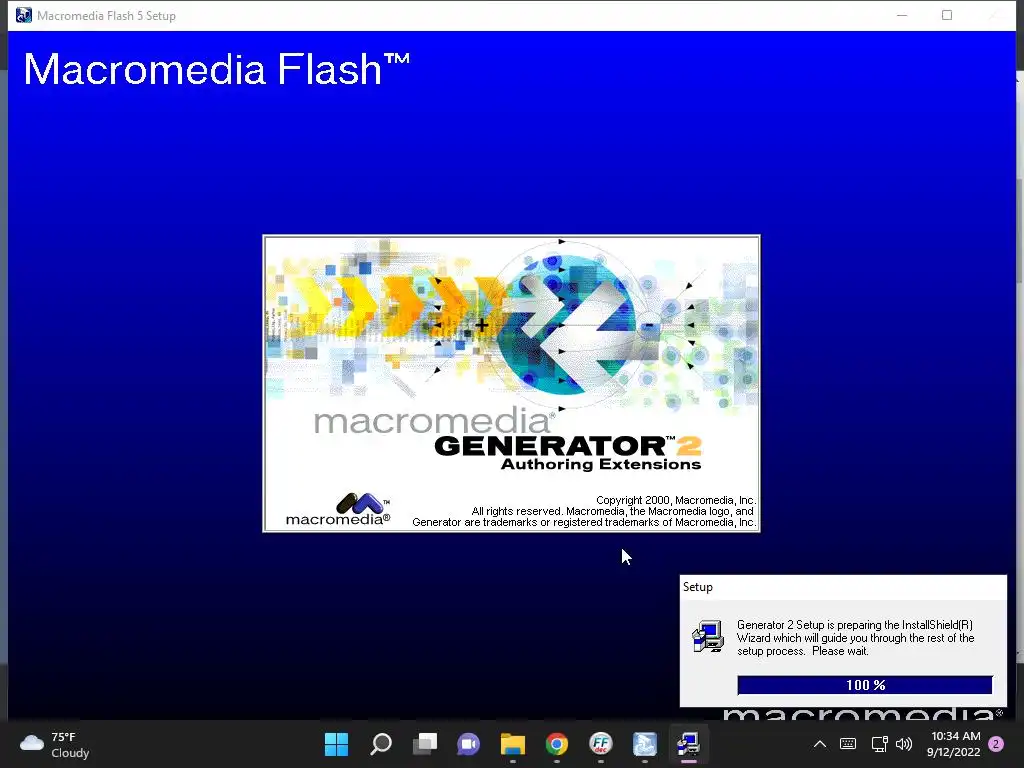Screen dimensions: 1024x768
Task: Open the network status tray icon
Action: coord(879,744)
